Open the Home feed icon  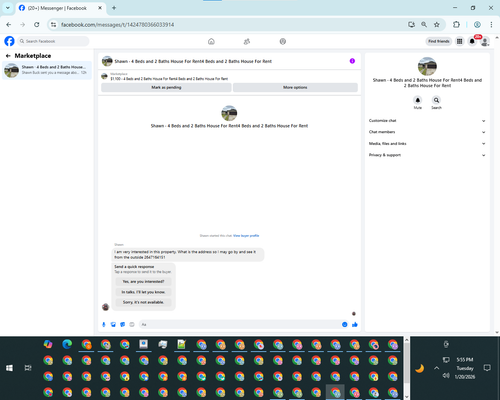click(211, 41)
